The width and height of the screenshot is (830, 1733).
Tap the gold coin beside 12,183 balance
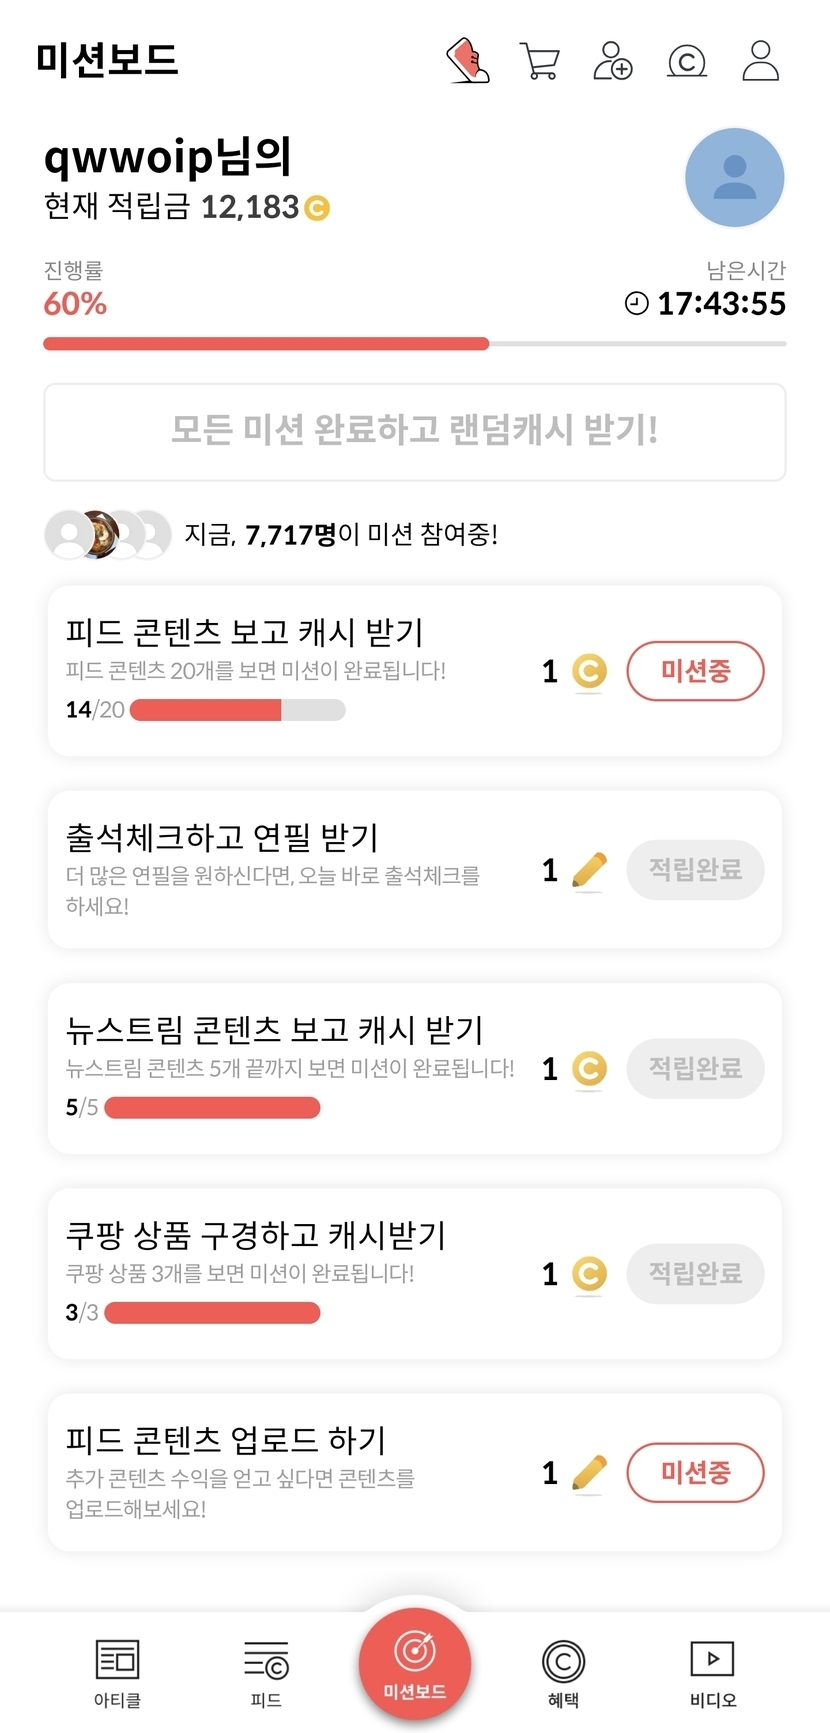(317, 208)
